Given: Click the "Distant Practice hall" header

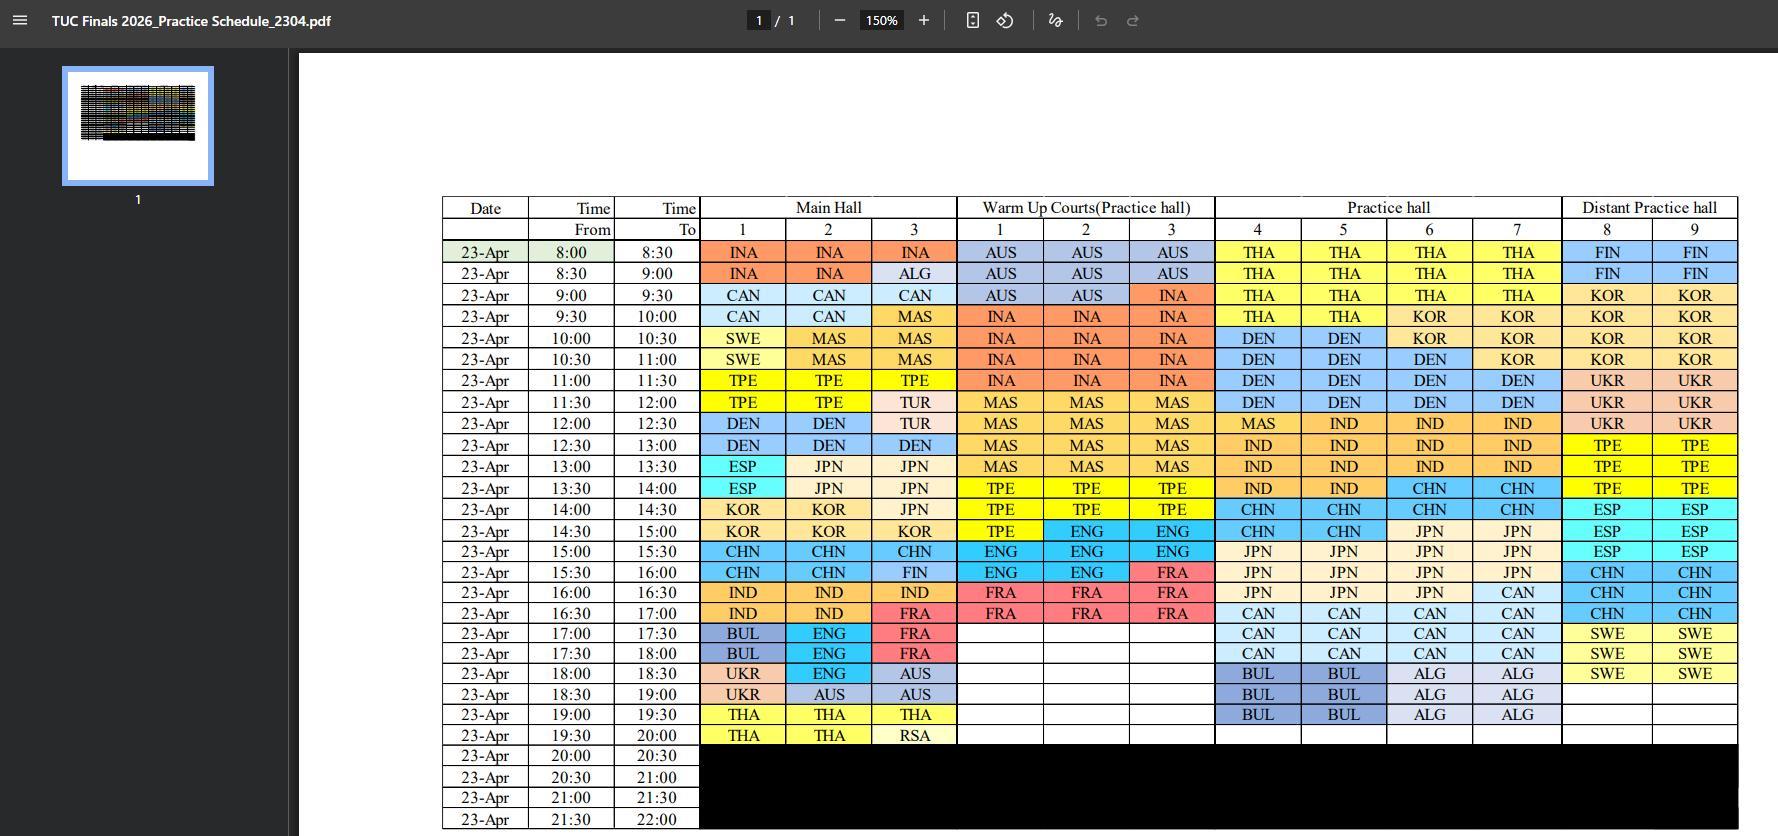Looking at the screenshot, I should [x=1649, y=207].
